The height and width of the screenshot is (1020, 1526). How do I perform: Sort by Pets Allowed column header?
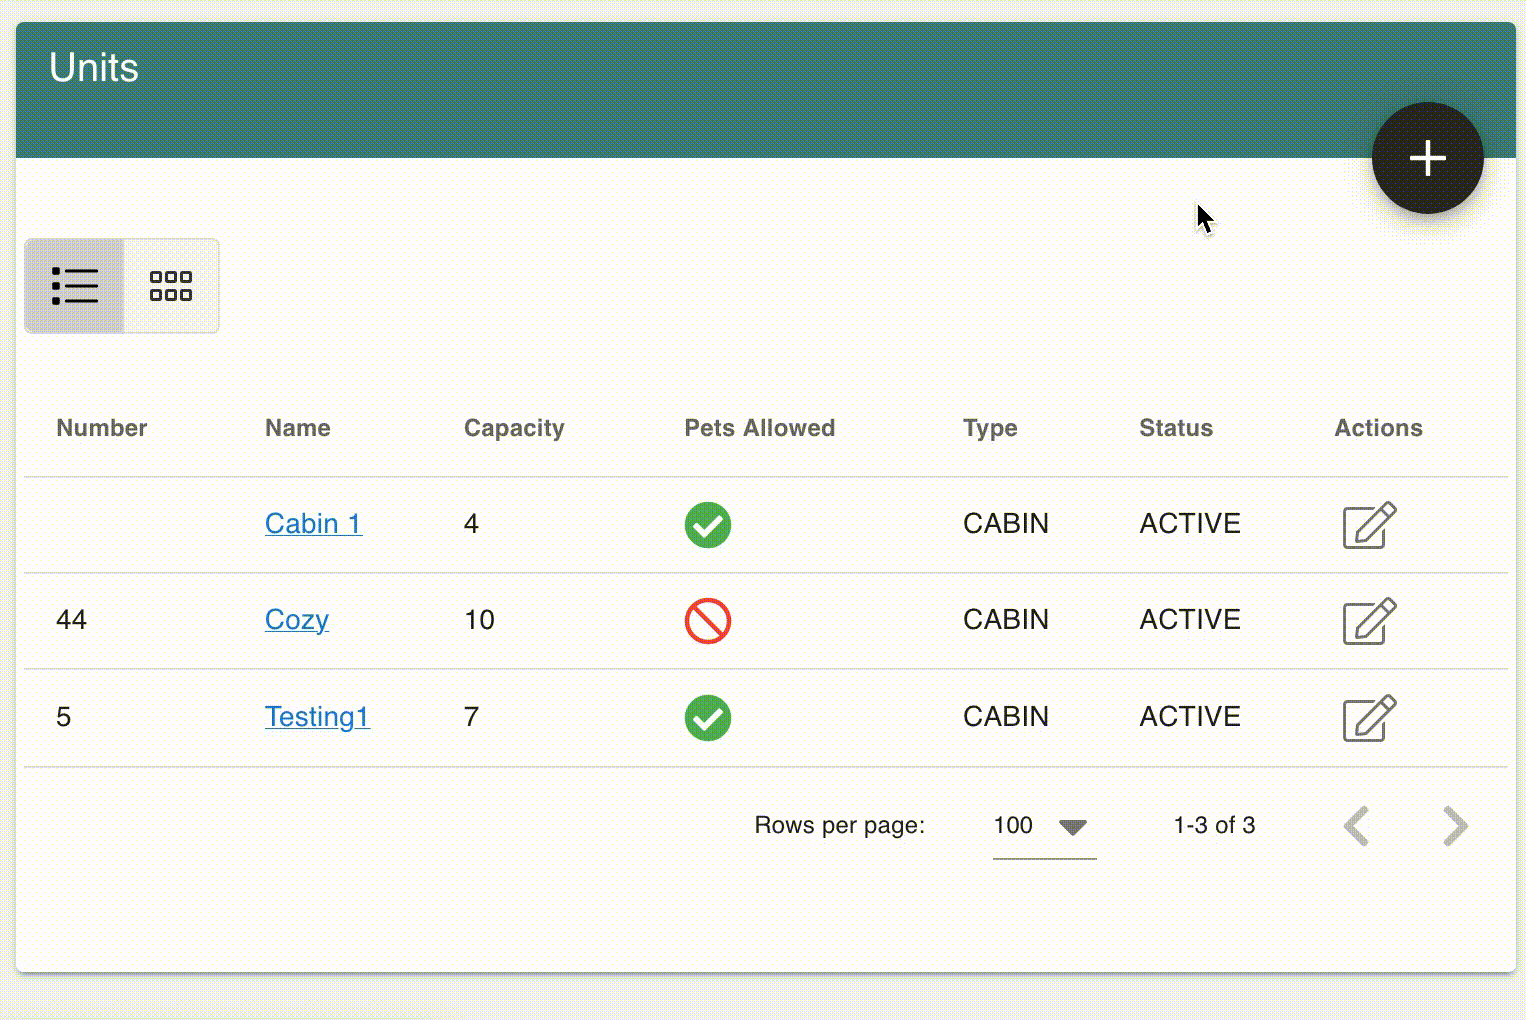(x=760, y=428)
